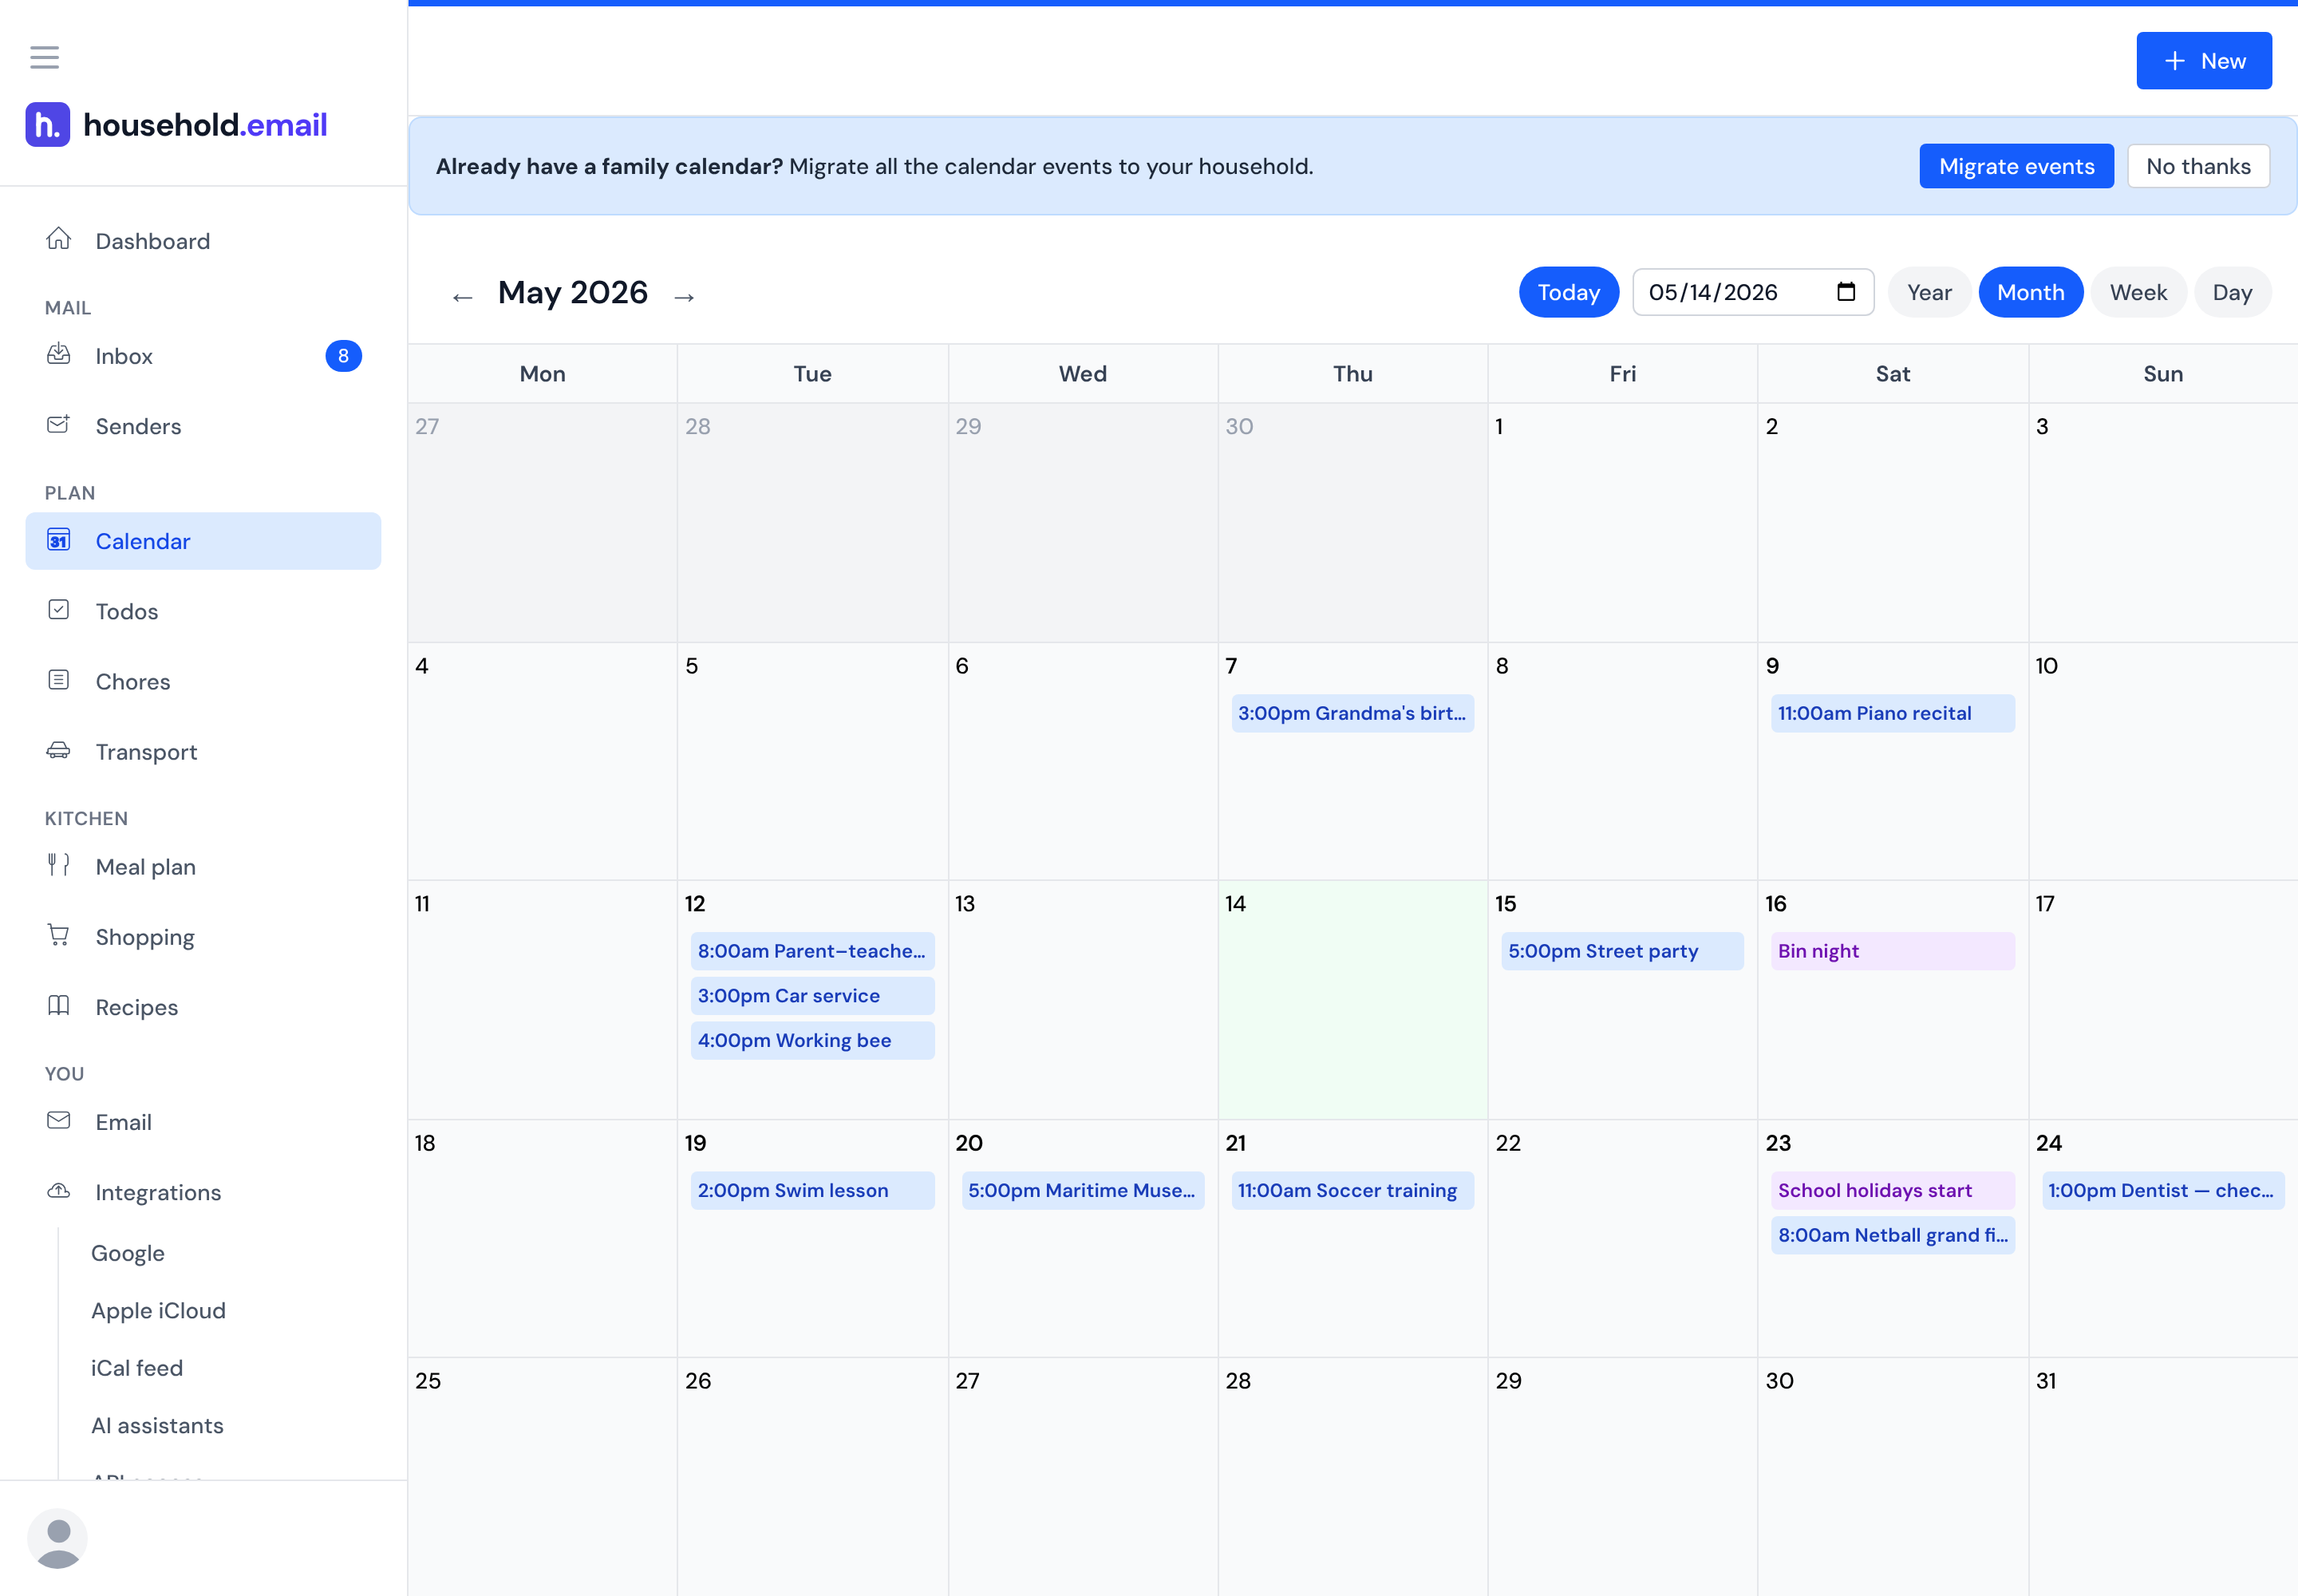Select Google integration
Viewport: 2298px width, 1596px height.
[128, 1253]
